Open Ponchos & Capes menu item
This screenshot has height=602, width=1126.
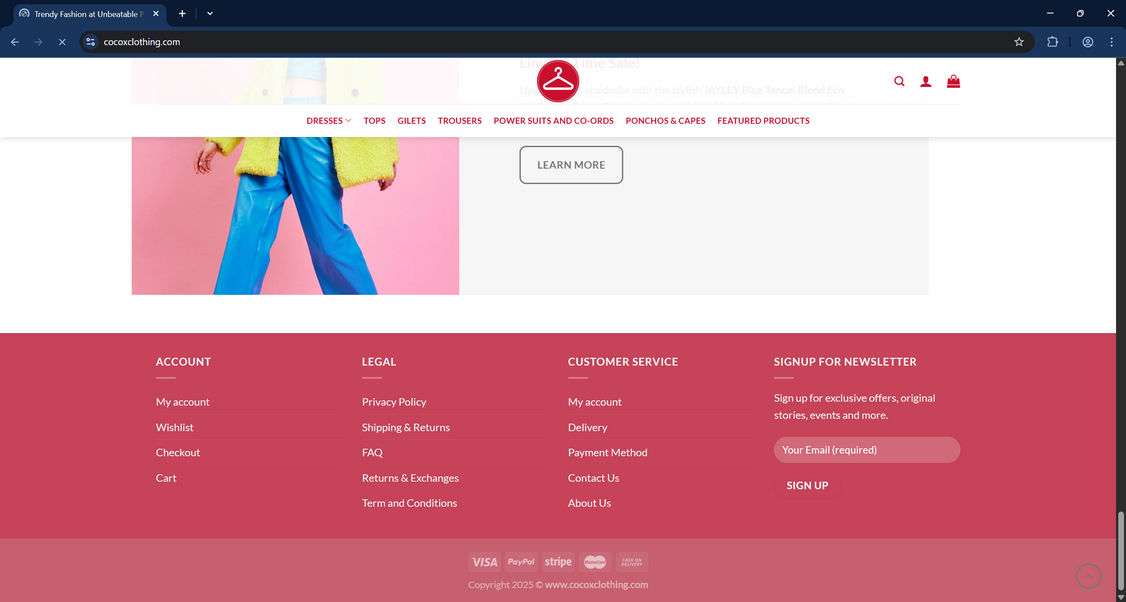(x=666, y=121)
